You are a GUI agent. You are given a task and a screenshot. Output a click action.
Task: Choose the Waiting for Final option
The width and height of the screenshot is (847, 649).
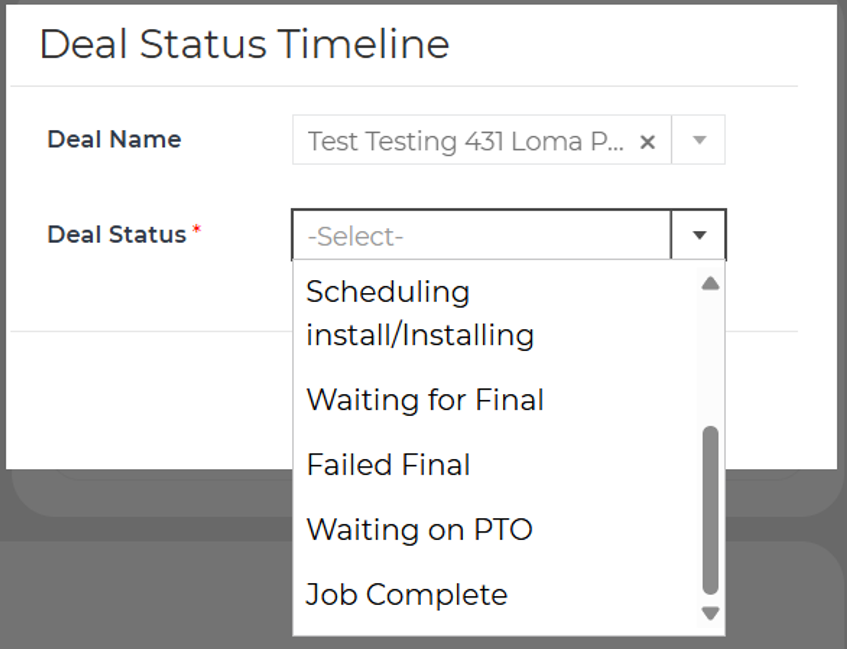[425, 400]
